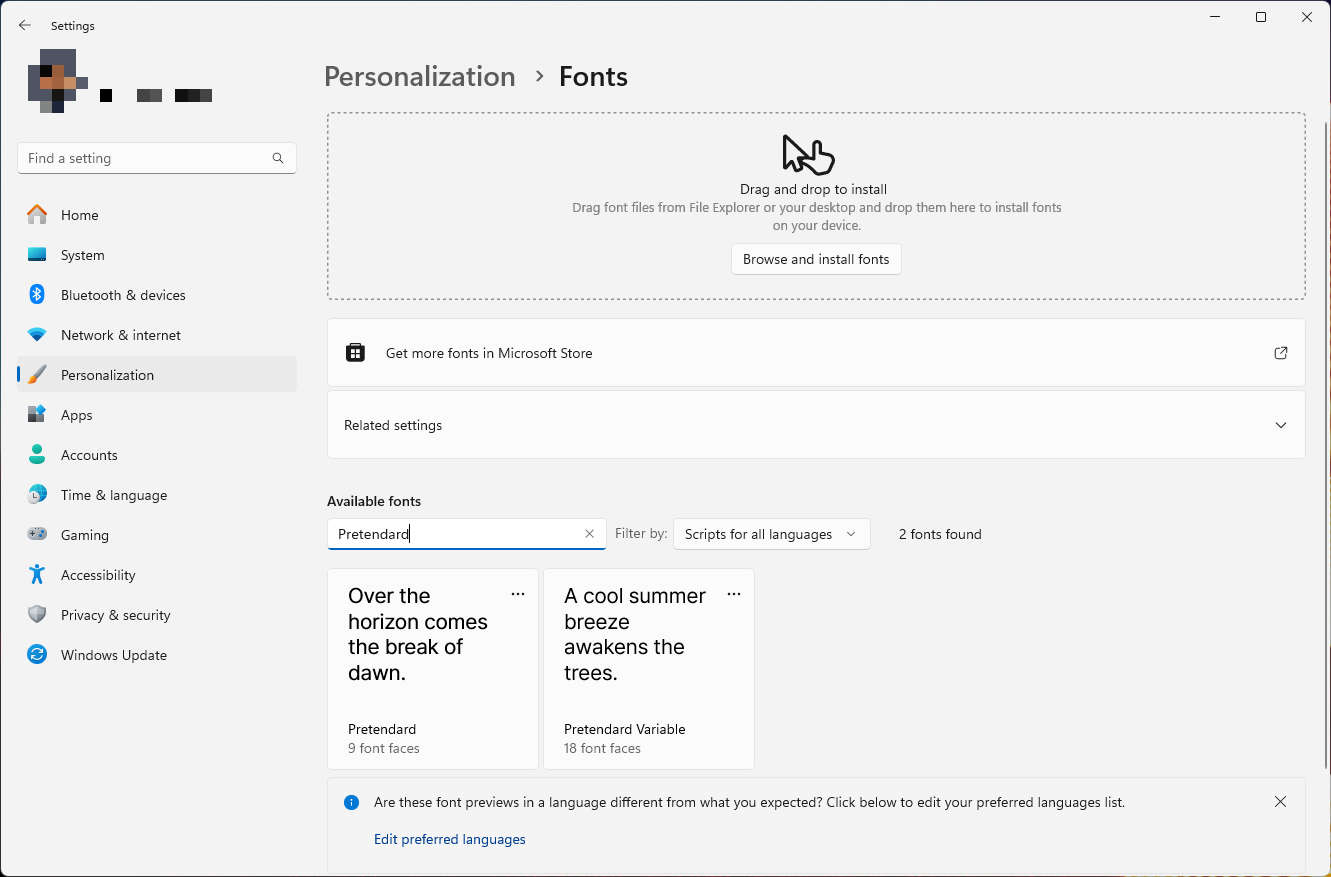This screenshot has width=1331, height=877.
Task: Click the "2 fonts found" text
Action: 940,534
